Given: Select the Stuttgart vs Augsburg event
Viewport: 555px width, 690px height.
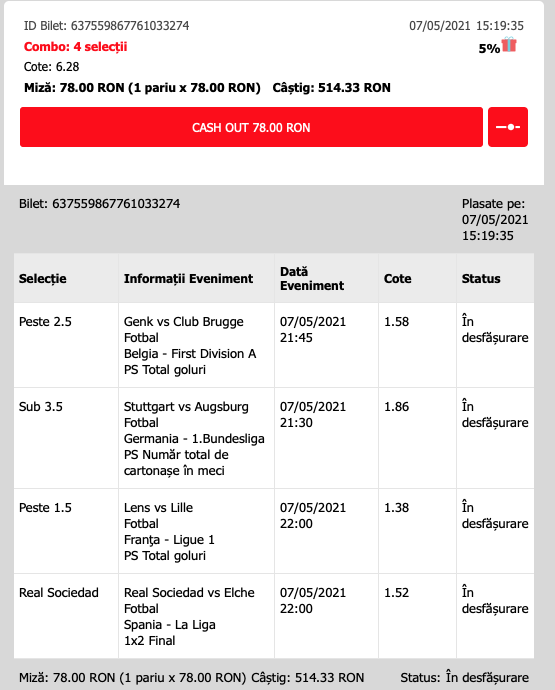Looking at the screenshot, I should pyautogui.click(x=186, y=407).
